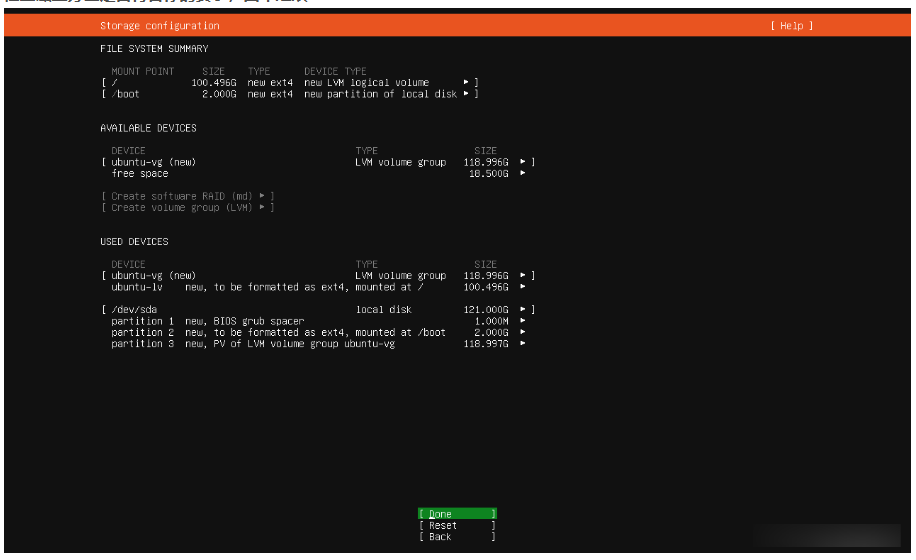This screenshot has height=560, width=916.
Task: Open the ubuntu-vg menu under Available Devices
Action: coord(524,162)
